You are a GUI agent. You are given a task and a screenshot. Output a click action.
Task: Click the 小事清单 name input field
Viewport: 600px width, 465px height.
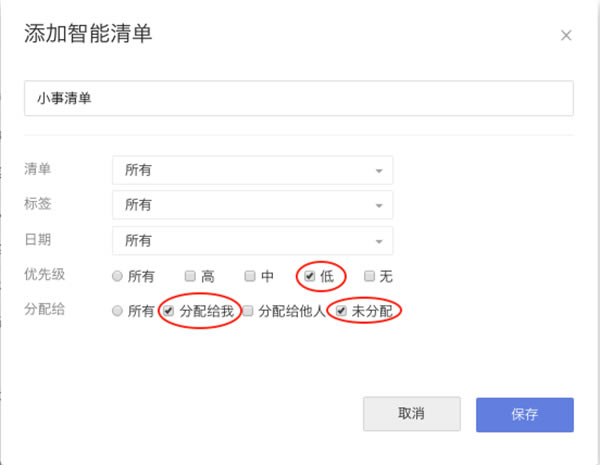[x=298, y=99]
